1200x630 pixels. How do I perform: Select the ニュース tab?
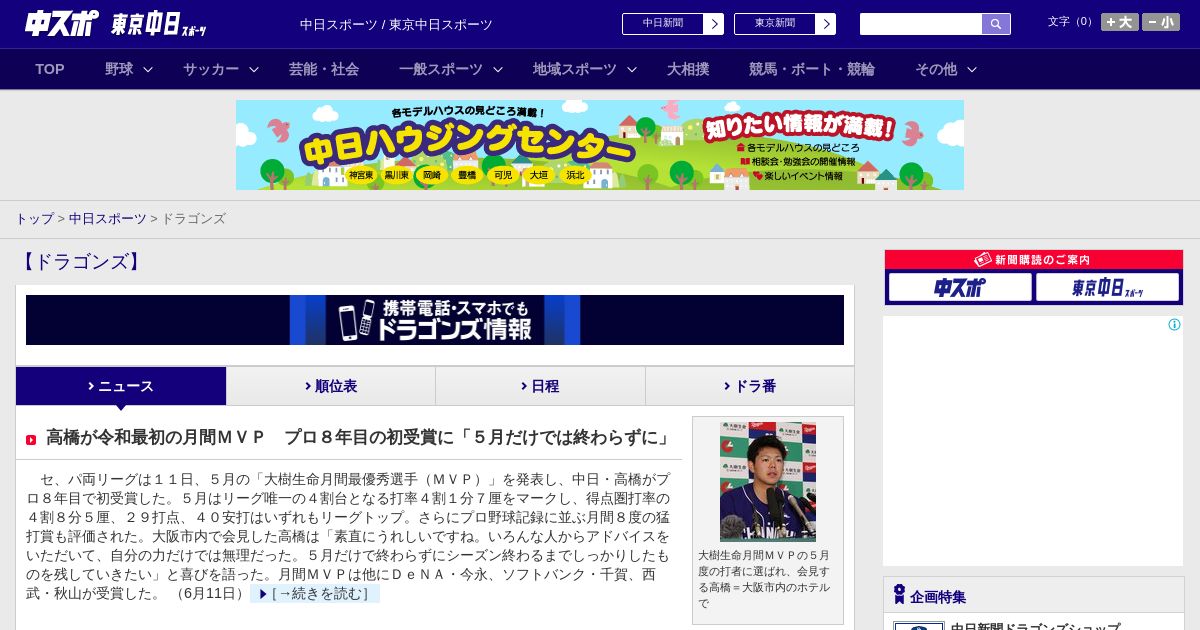(x=121, y=386)
